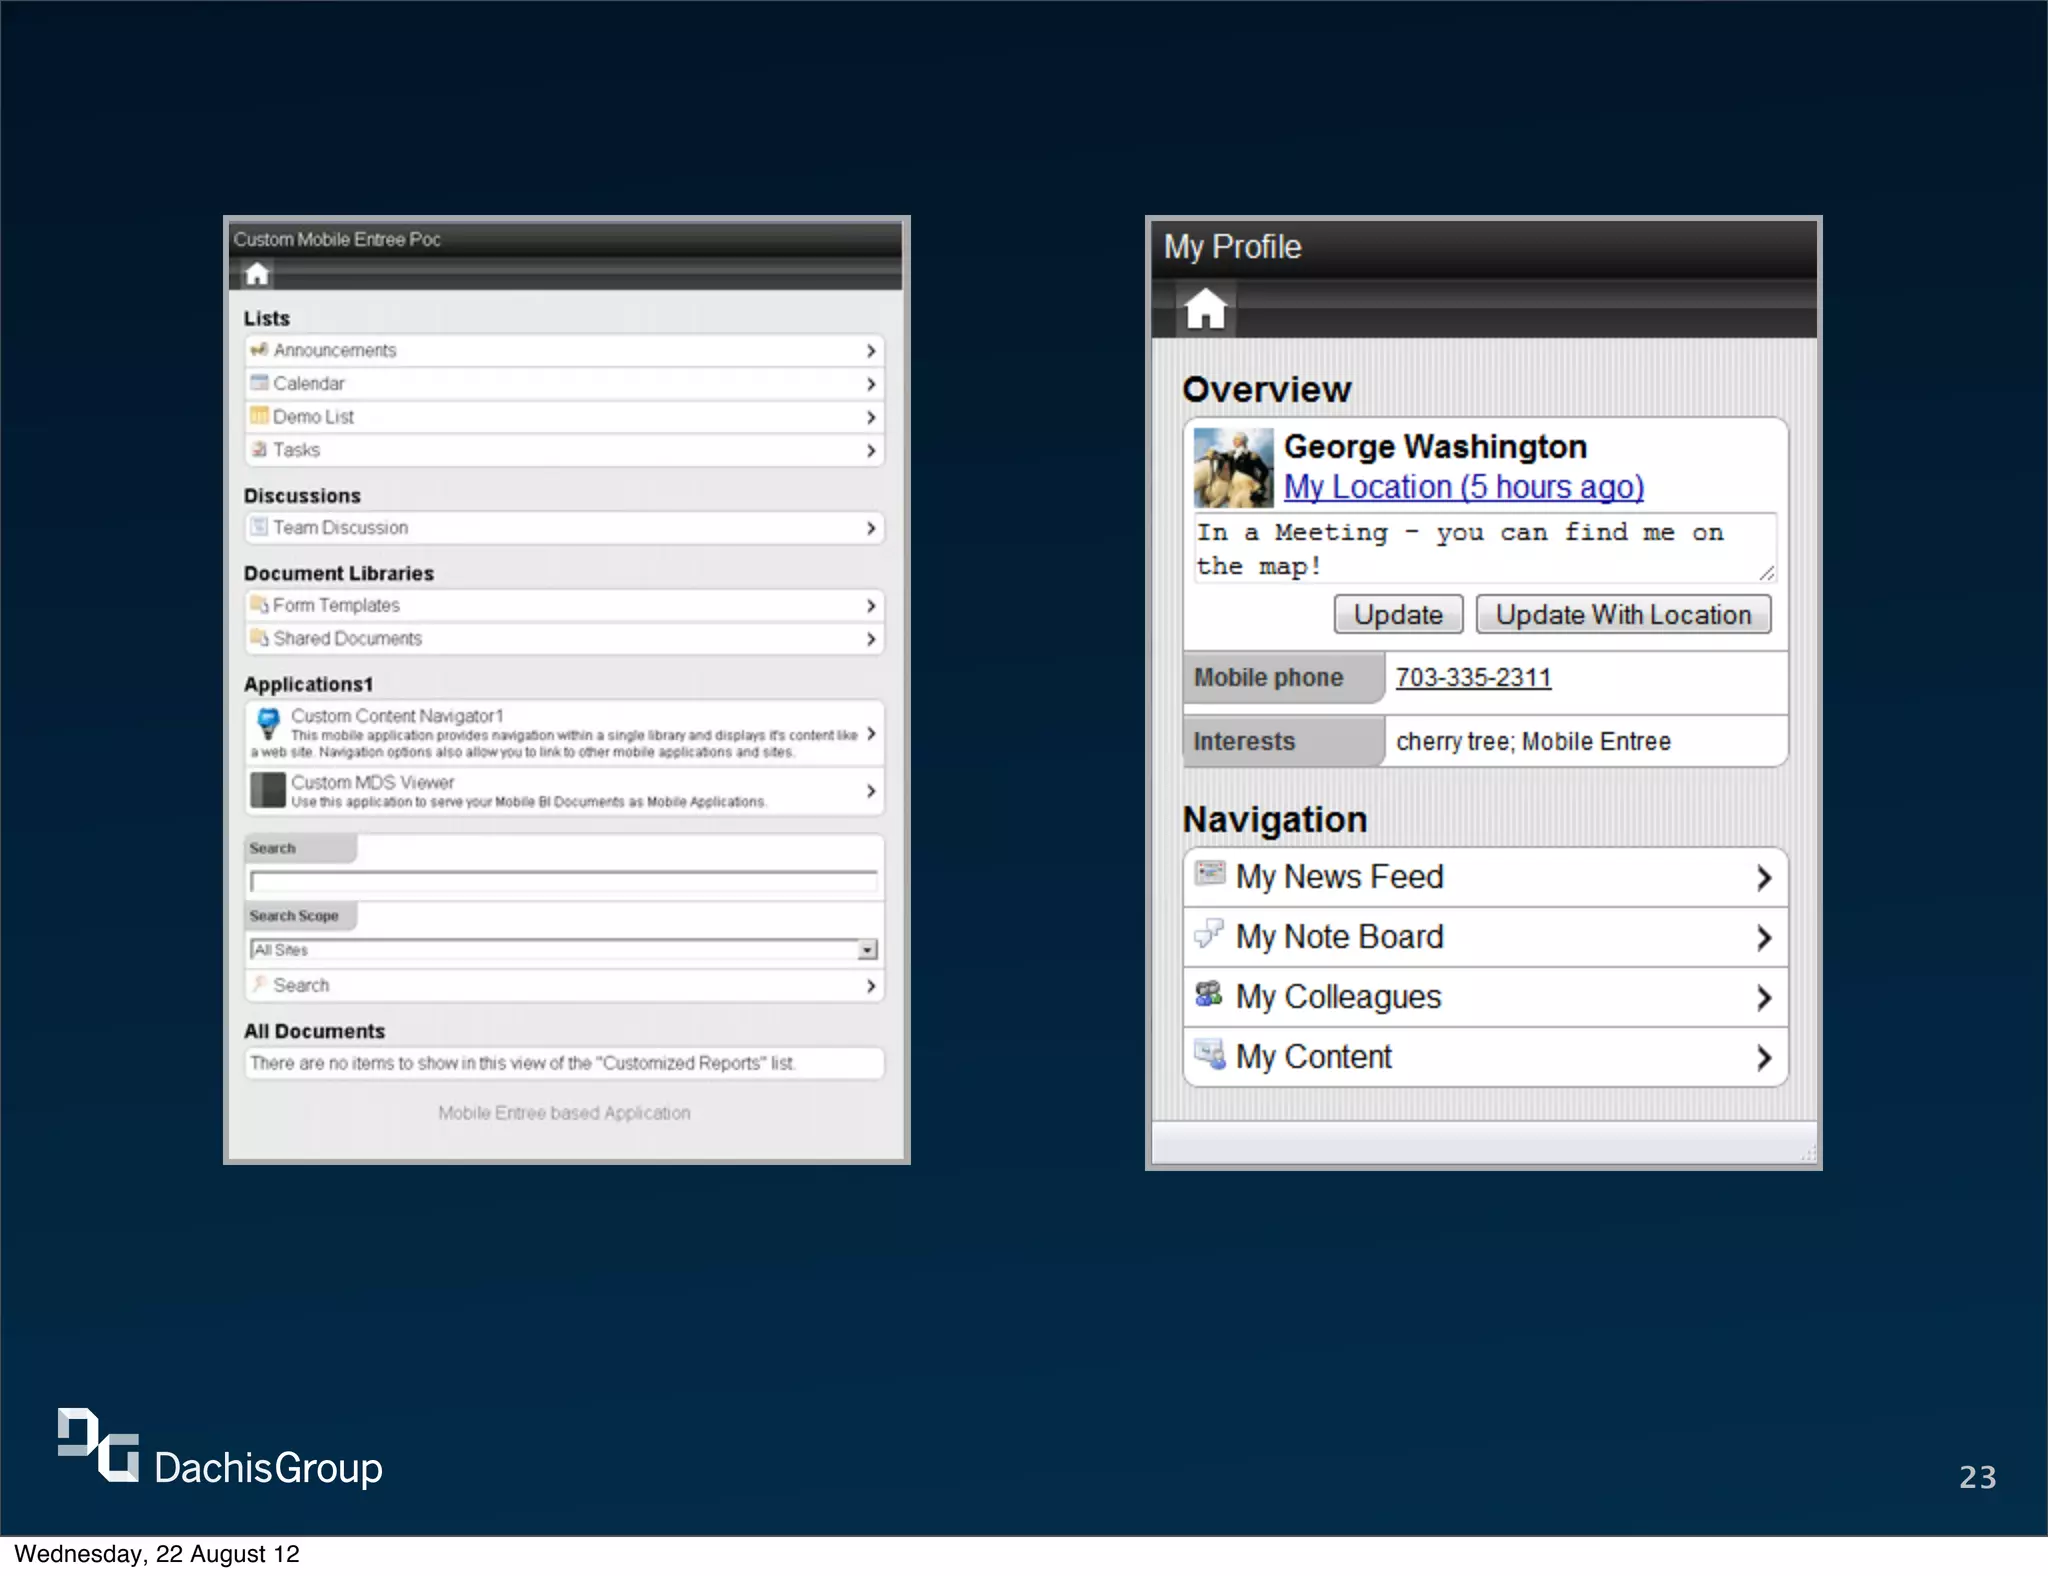This screenshot has width=2048, height=1576.
Task: Open My Location (5 hours ago) link
Action: click(x=1463, y=487)
